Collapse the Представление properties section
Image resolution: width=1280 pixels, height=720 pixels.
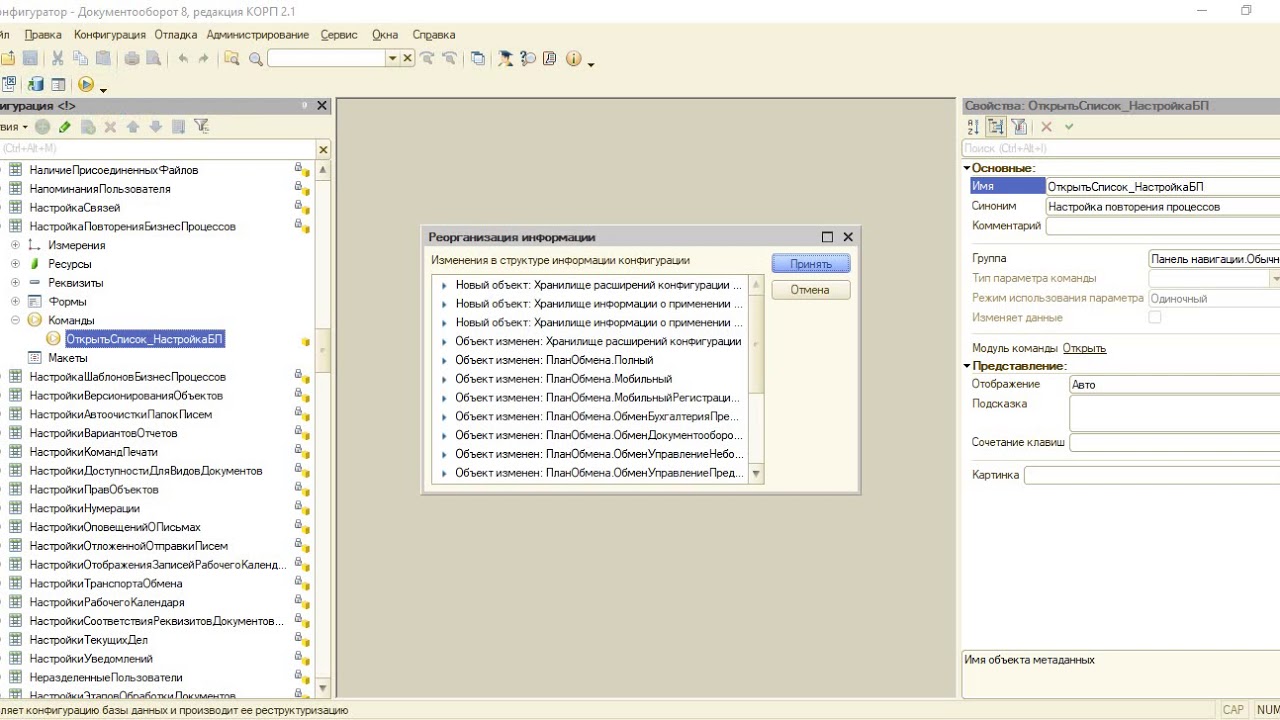coord(967,366)
